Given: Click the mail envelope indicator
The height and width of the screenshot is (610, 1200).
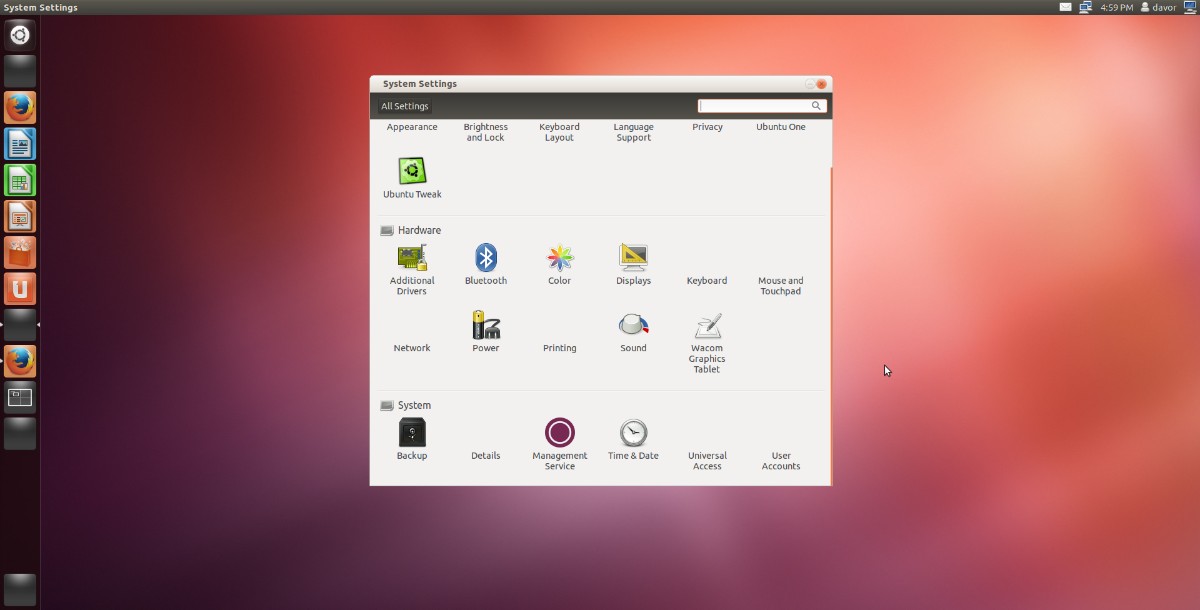Looking at the screenshot, I should click(1066, 7).
